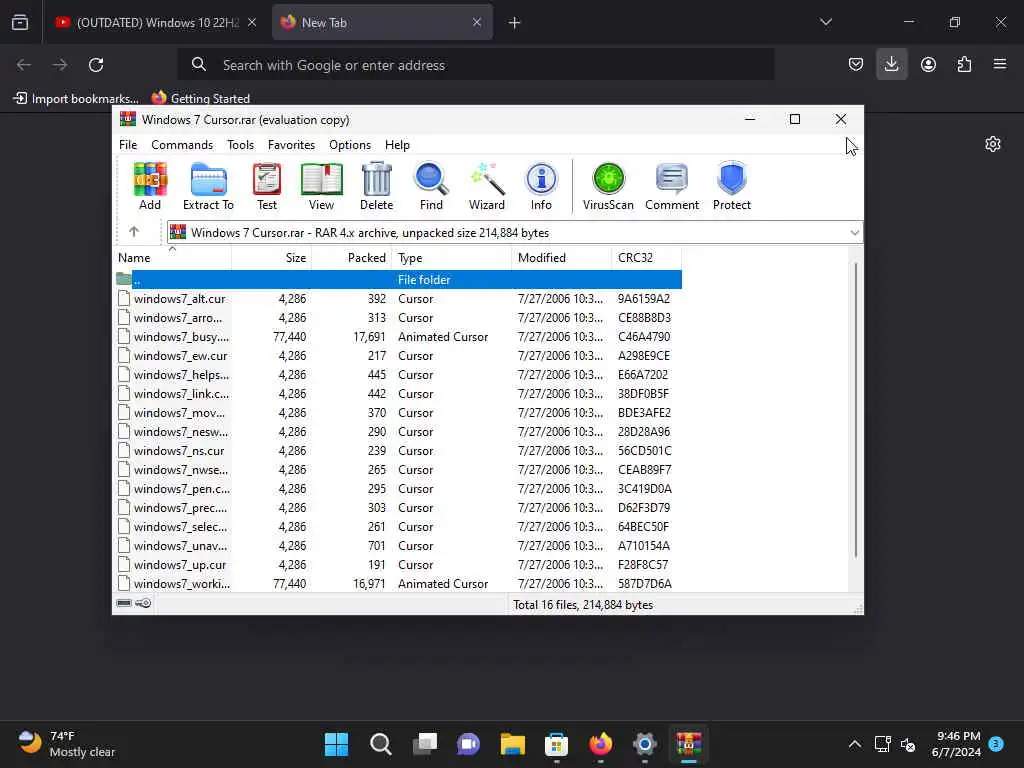Select the parent folder '..' row
Image resolution: width=1024 pixels, height=768 pixels.
coord(398,280)
